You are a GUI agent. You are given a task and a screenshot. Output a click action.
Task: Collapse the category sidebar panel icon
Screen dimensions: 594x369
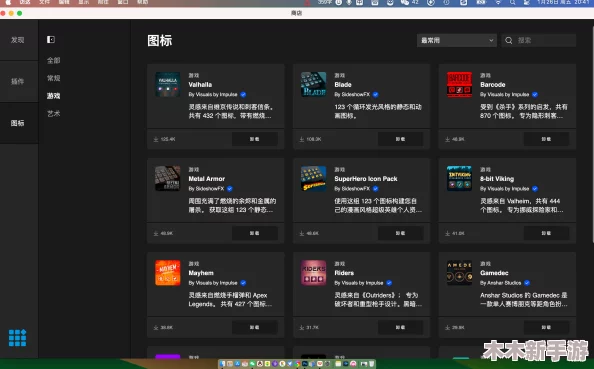(x=51, y=39)
